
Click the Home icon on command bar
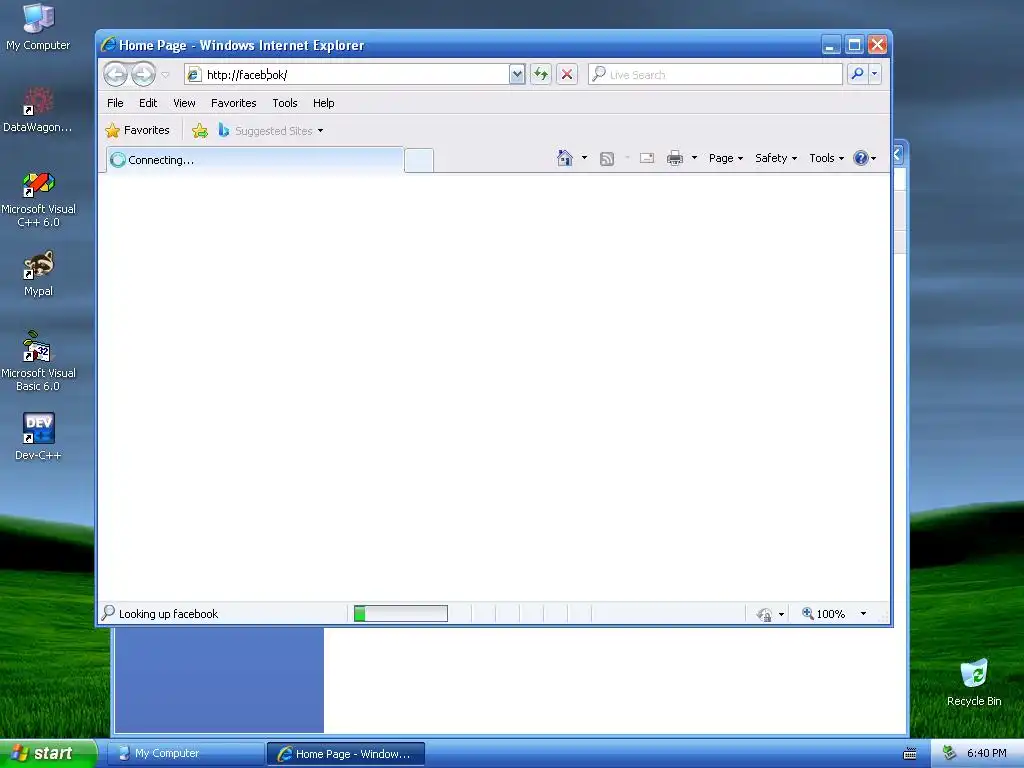pos(565,158)
